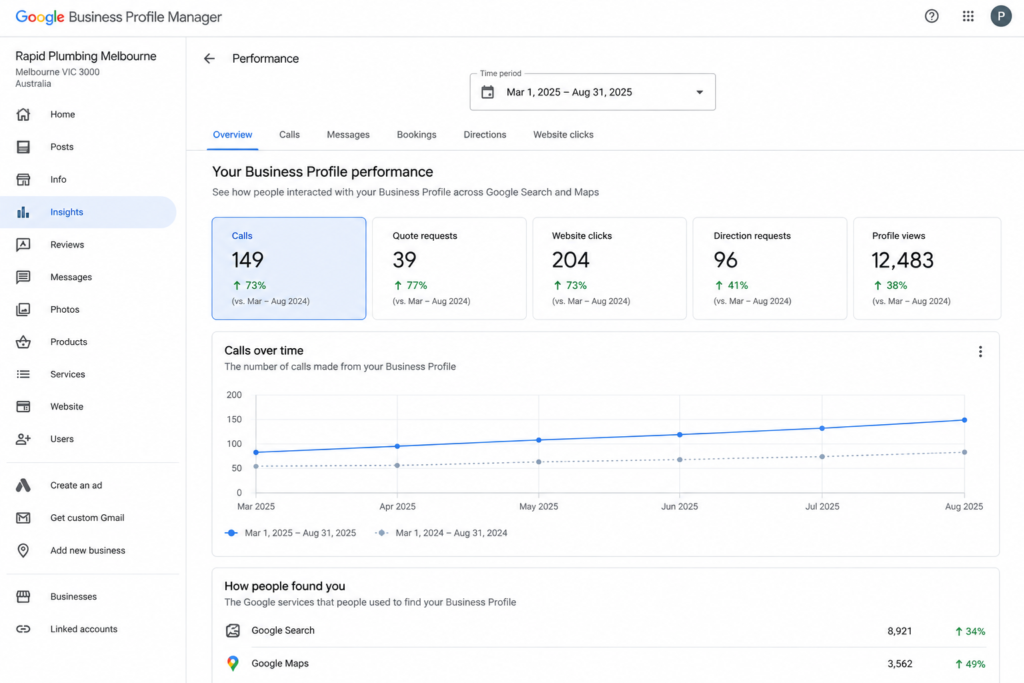Click the Messages chat icon in sidebar
Screen dimensions: 1024x683
(23, 277)
